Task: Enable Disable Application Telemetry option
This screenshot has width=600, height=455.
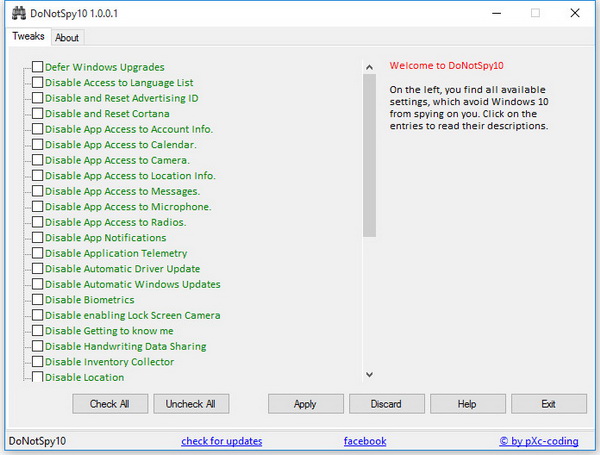Action: point(38,253)
